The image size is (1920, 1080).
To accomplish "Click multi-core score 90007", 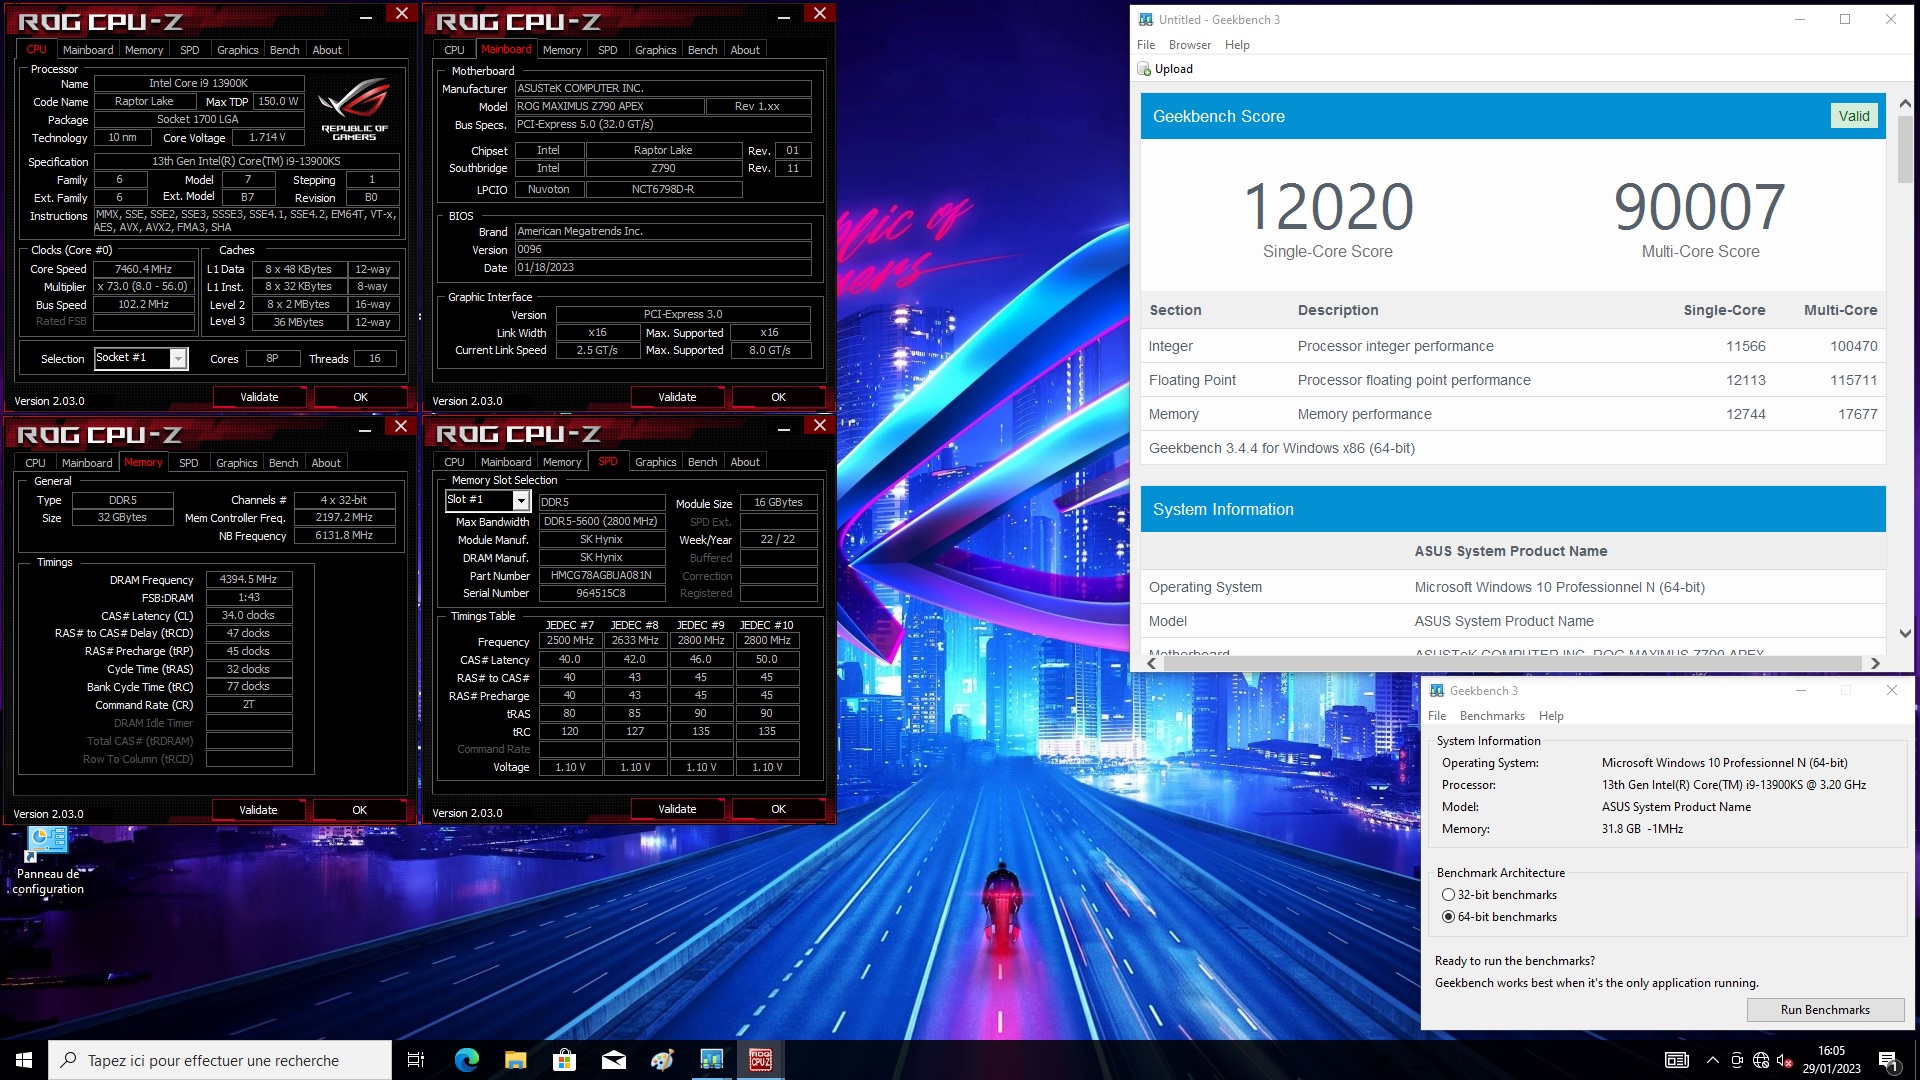I will tap(1700, 207).
